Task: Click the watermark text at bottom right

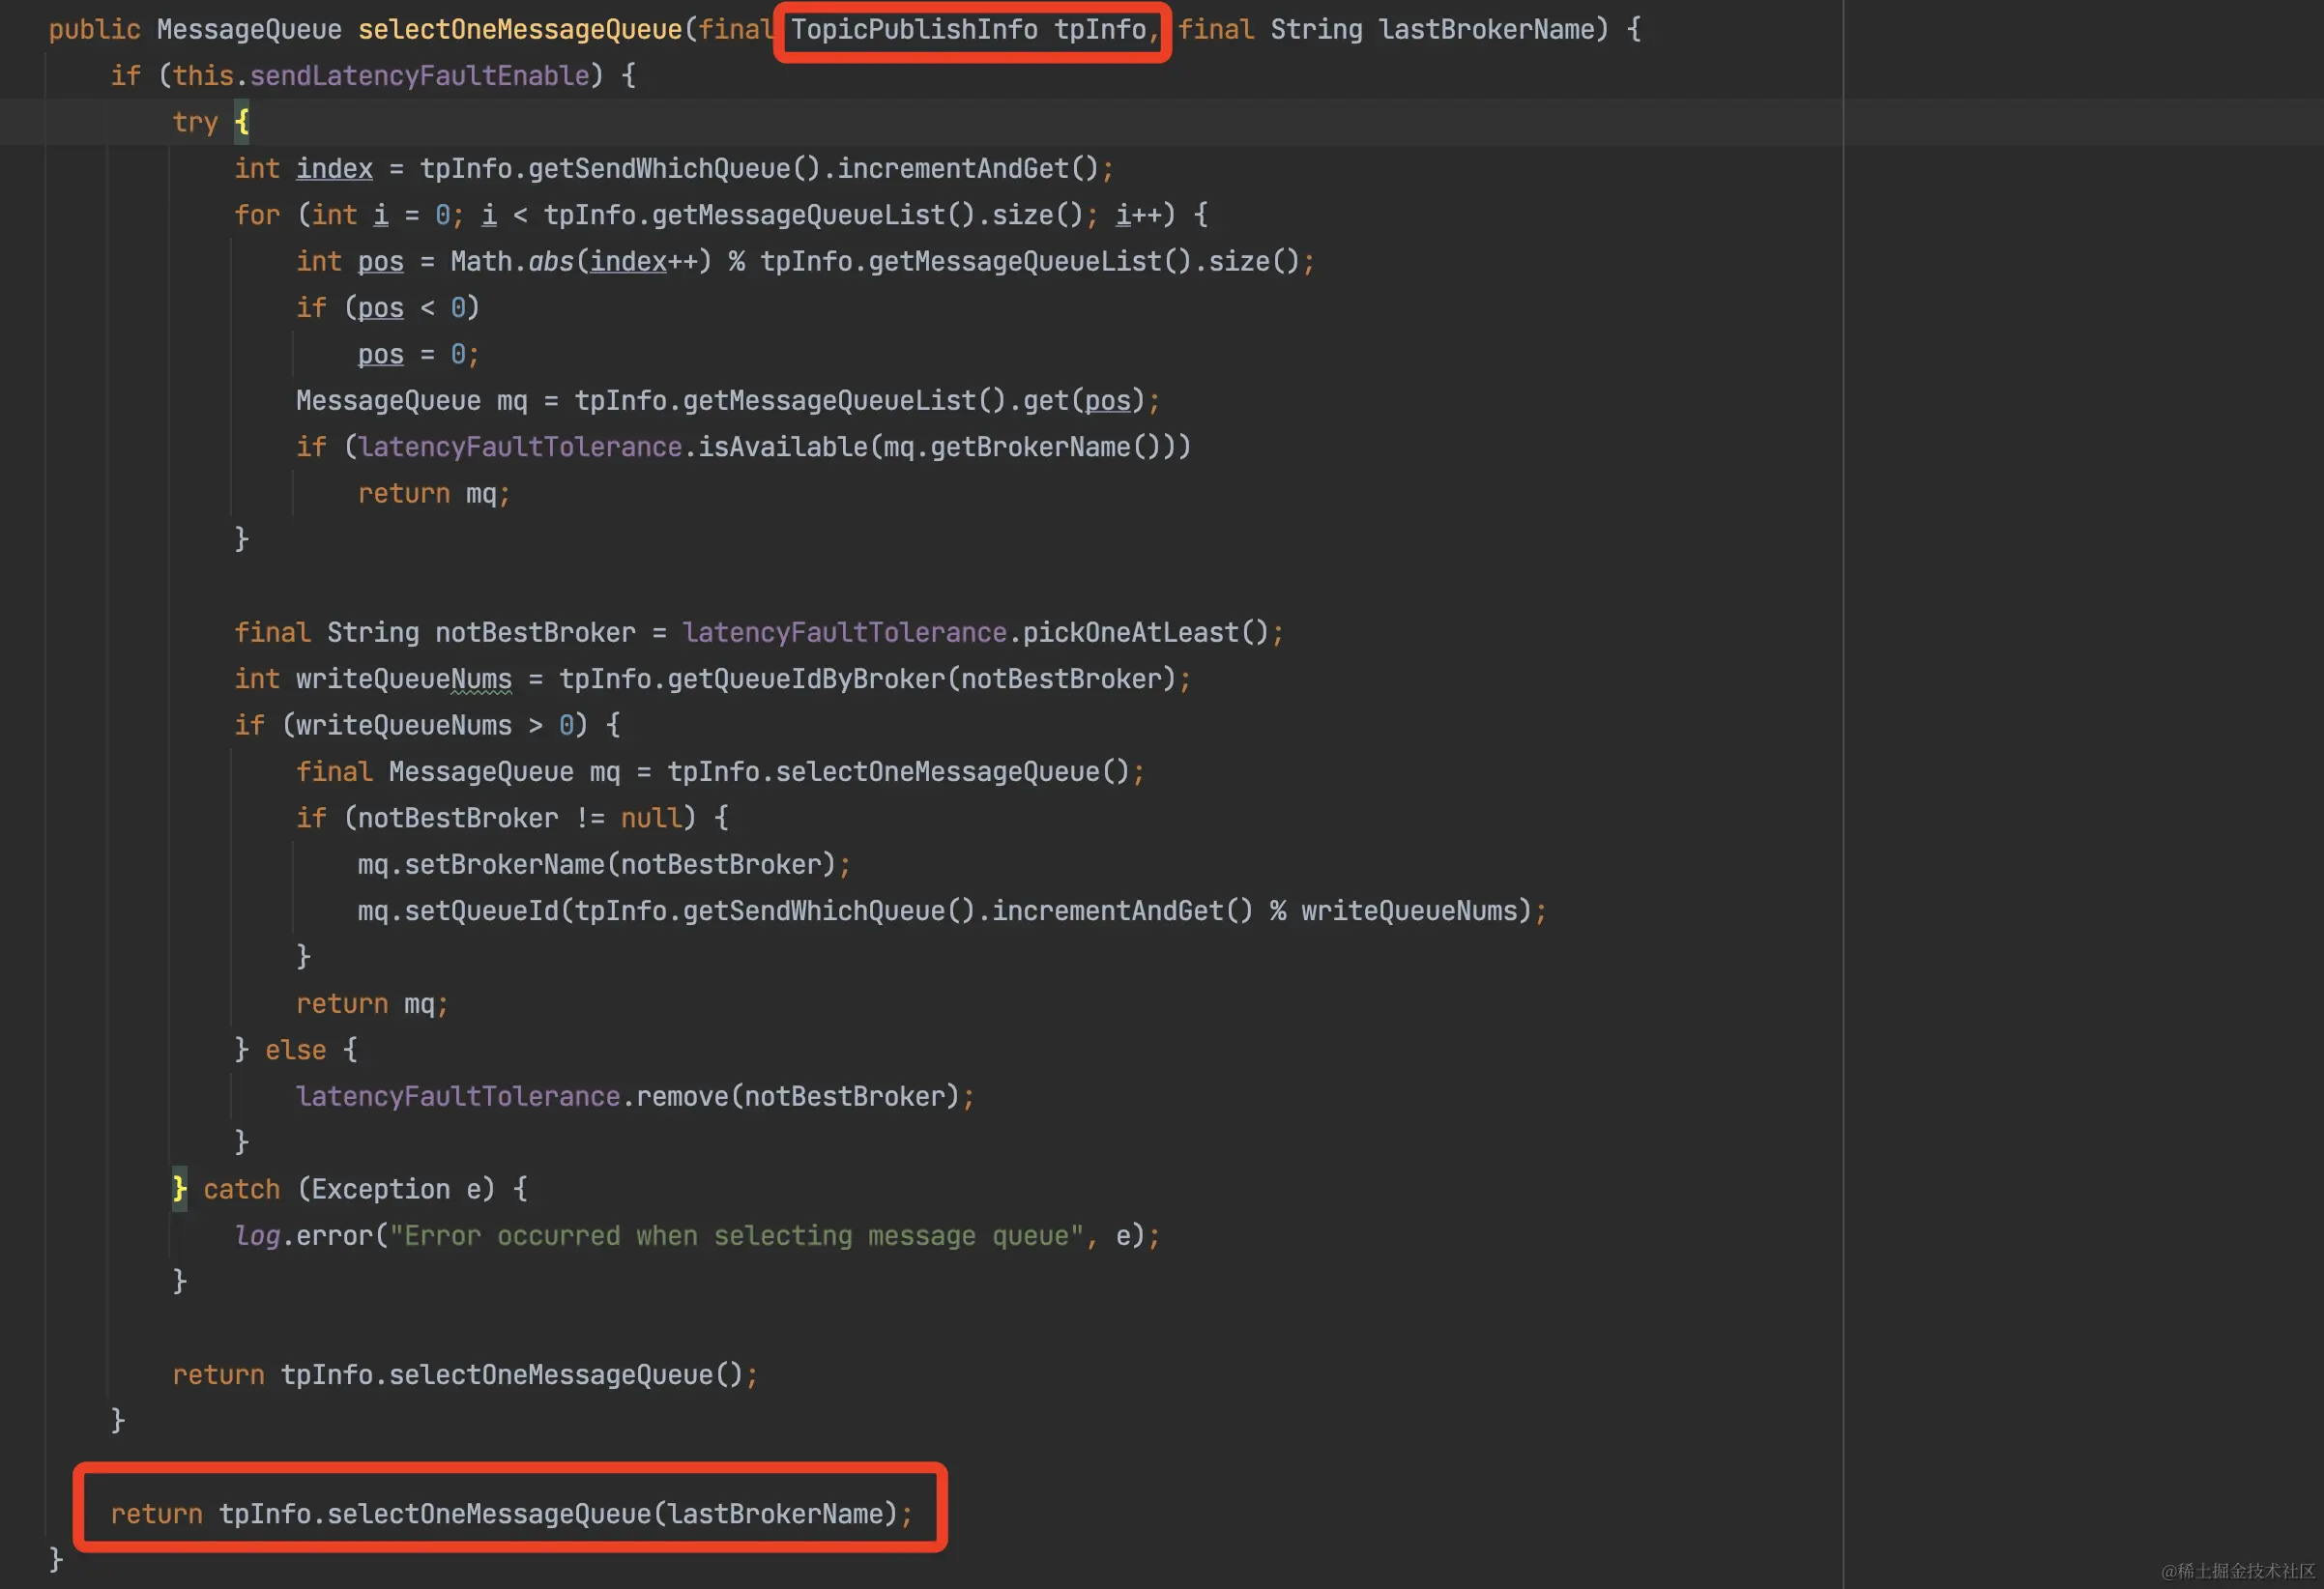Action: pyautogui.click(x=2237, y=1571)
